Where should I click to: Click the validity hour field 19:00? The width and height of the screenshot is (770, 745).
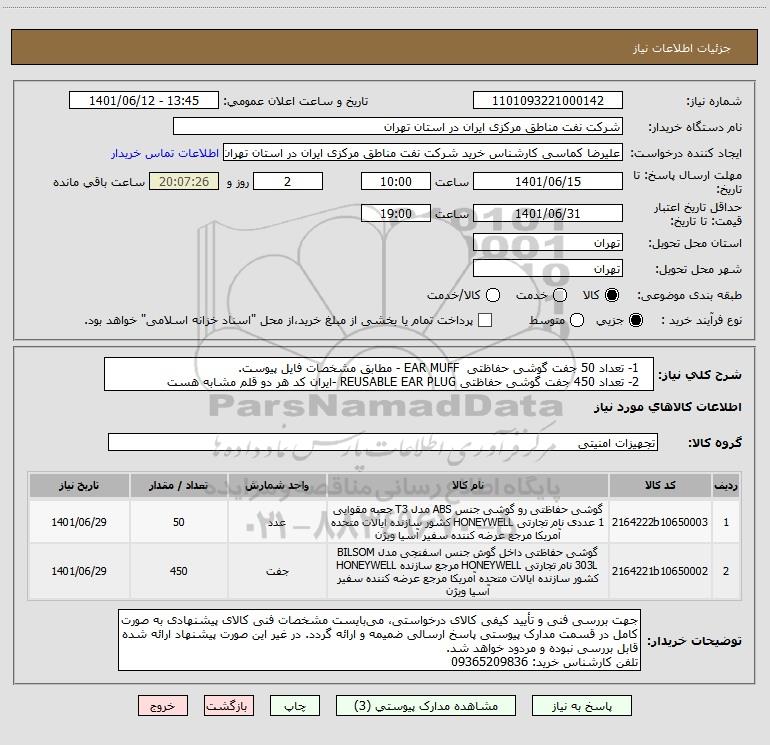click(x=396, y=213)
